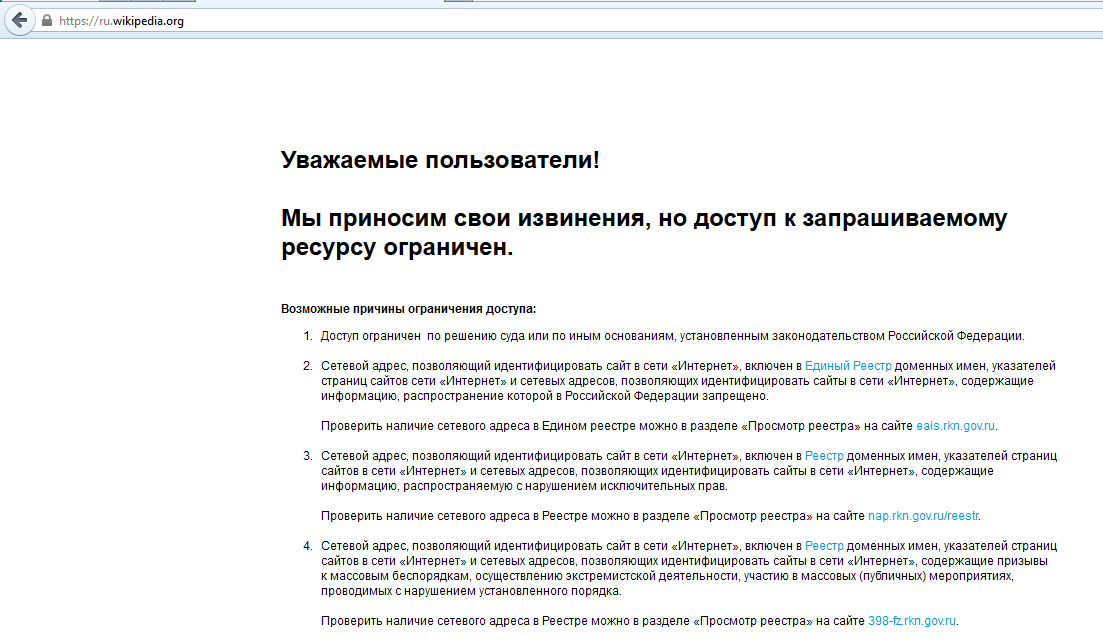Focus the ru.wikipedia.org address bar
Viewport: 1103px width, 643px height.
(400, 21)
